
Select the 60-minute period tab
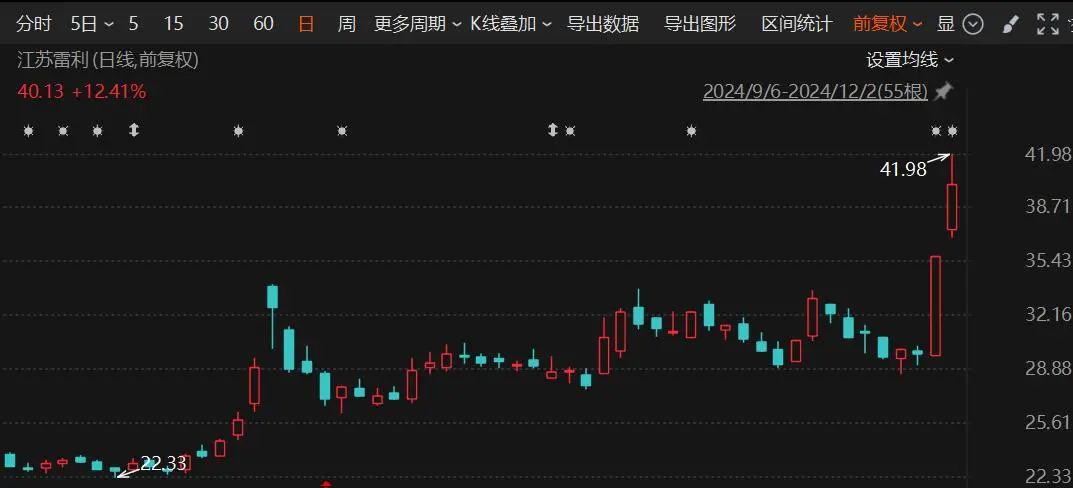[x=263, y=24]
